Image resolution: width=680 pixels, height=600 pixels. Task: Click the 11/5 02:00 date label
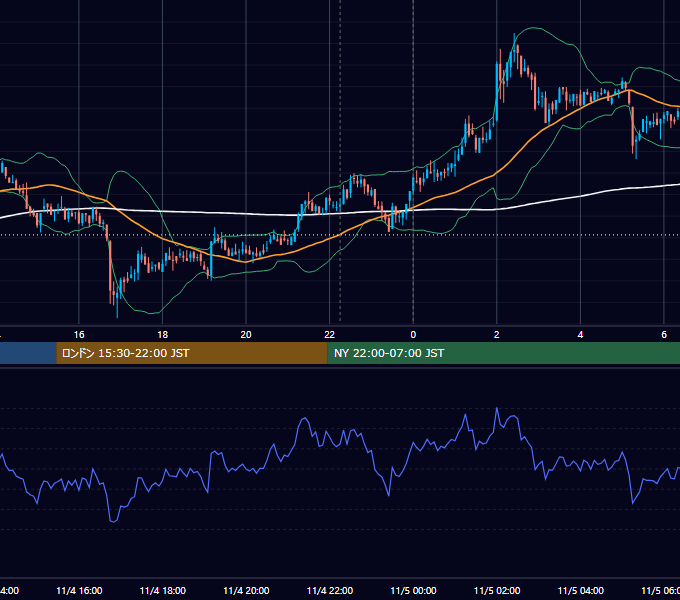[x=497, y=590]
